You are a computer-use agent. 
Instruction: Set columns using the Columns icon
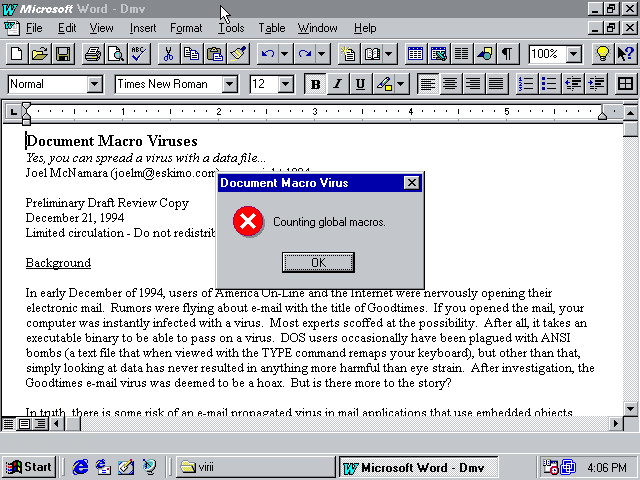pos(462,54)
